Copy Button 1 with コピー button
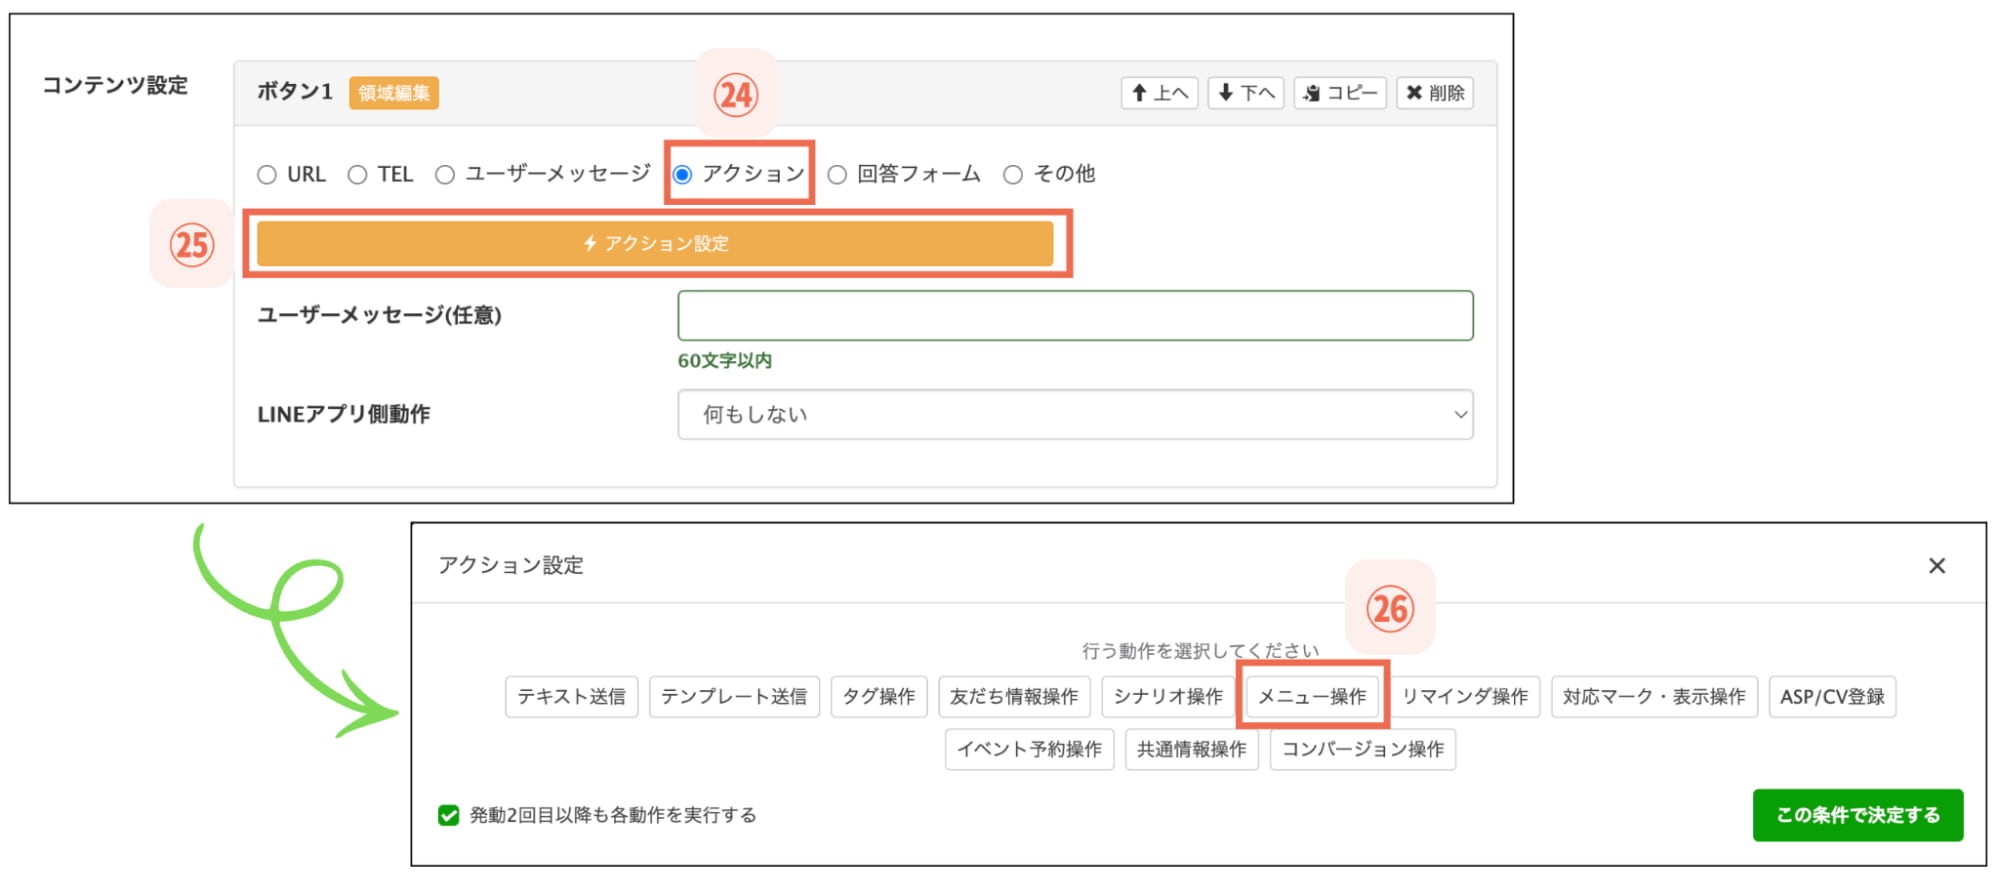This screenshot has height=877, width=1999. [1340, 93]
